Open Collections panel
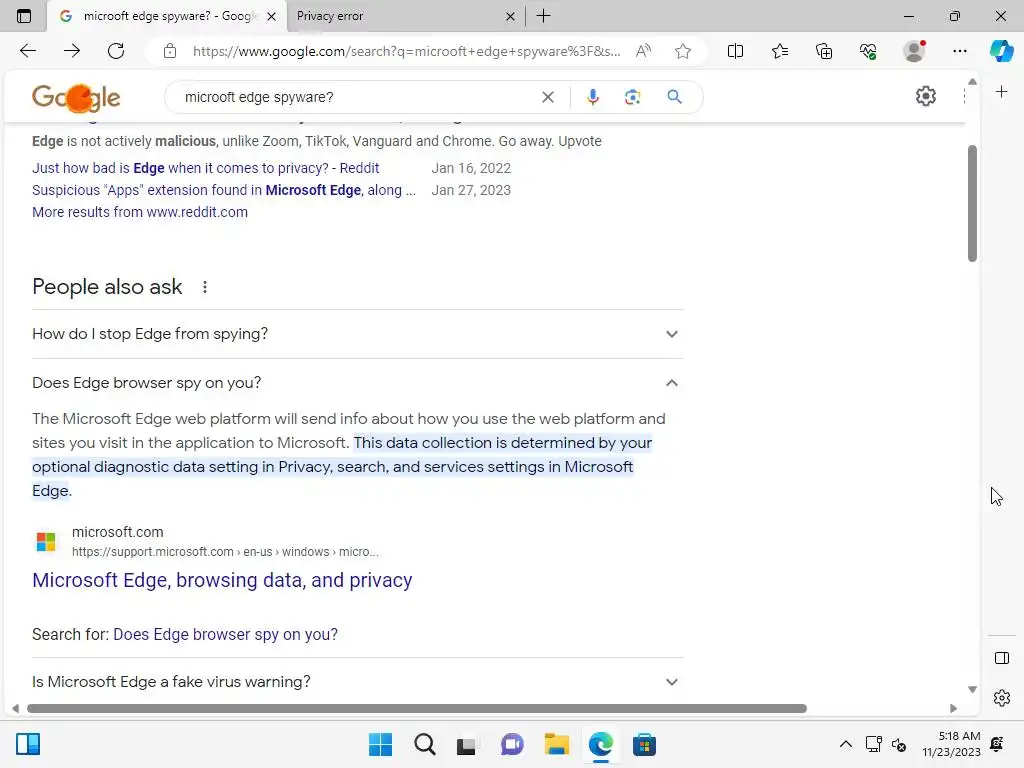The image size is (1024, 768). tap(824, 51)
